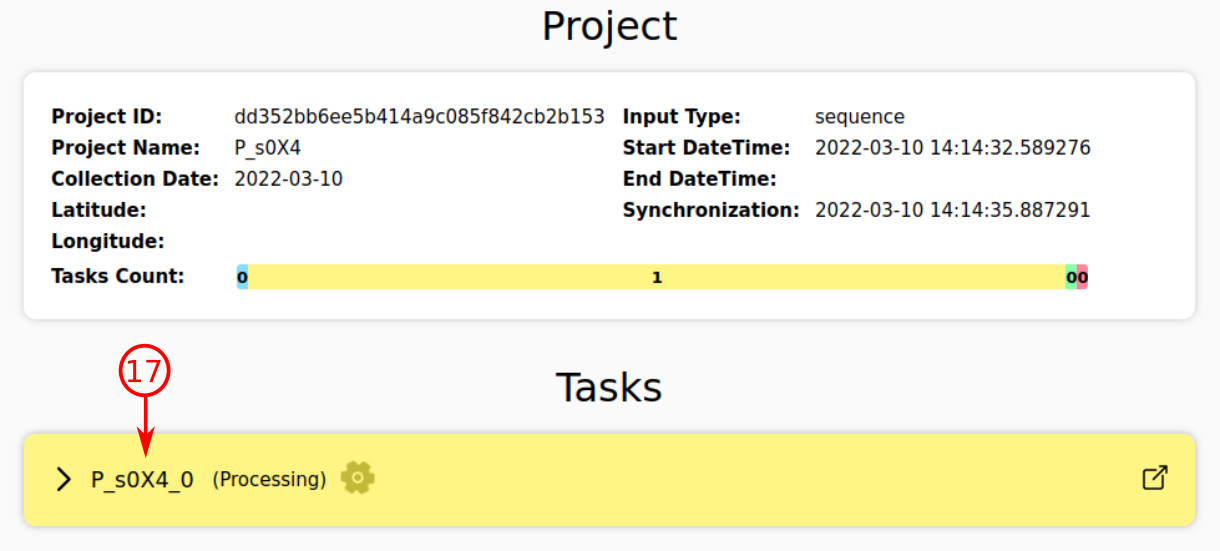
Task: Click the Tasks Count label
Action: click(118, 276)
